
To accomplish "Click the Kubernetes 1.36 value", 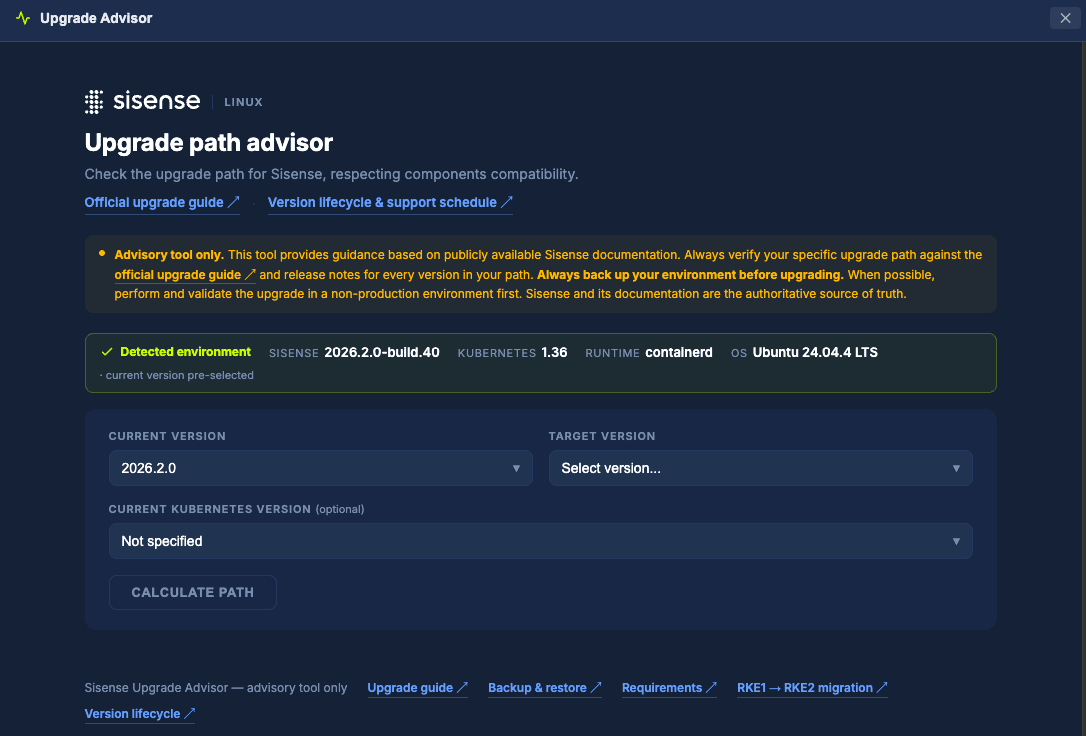I will point(554,352).
